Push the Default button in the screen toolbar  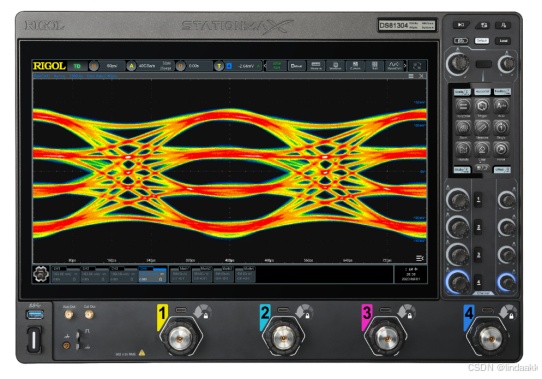(x=296, y=66)
